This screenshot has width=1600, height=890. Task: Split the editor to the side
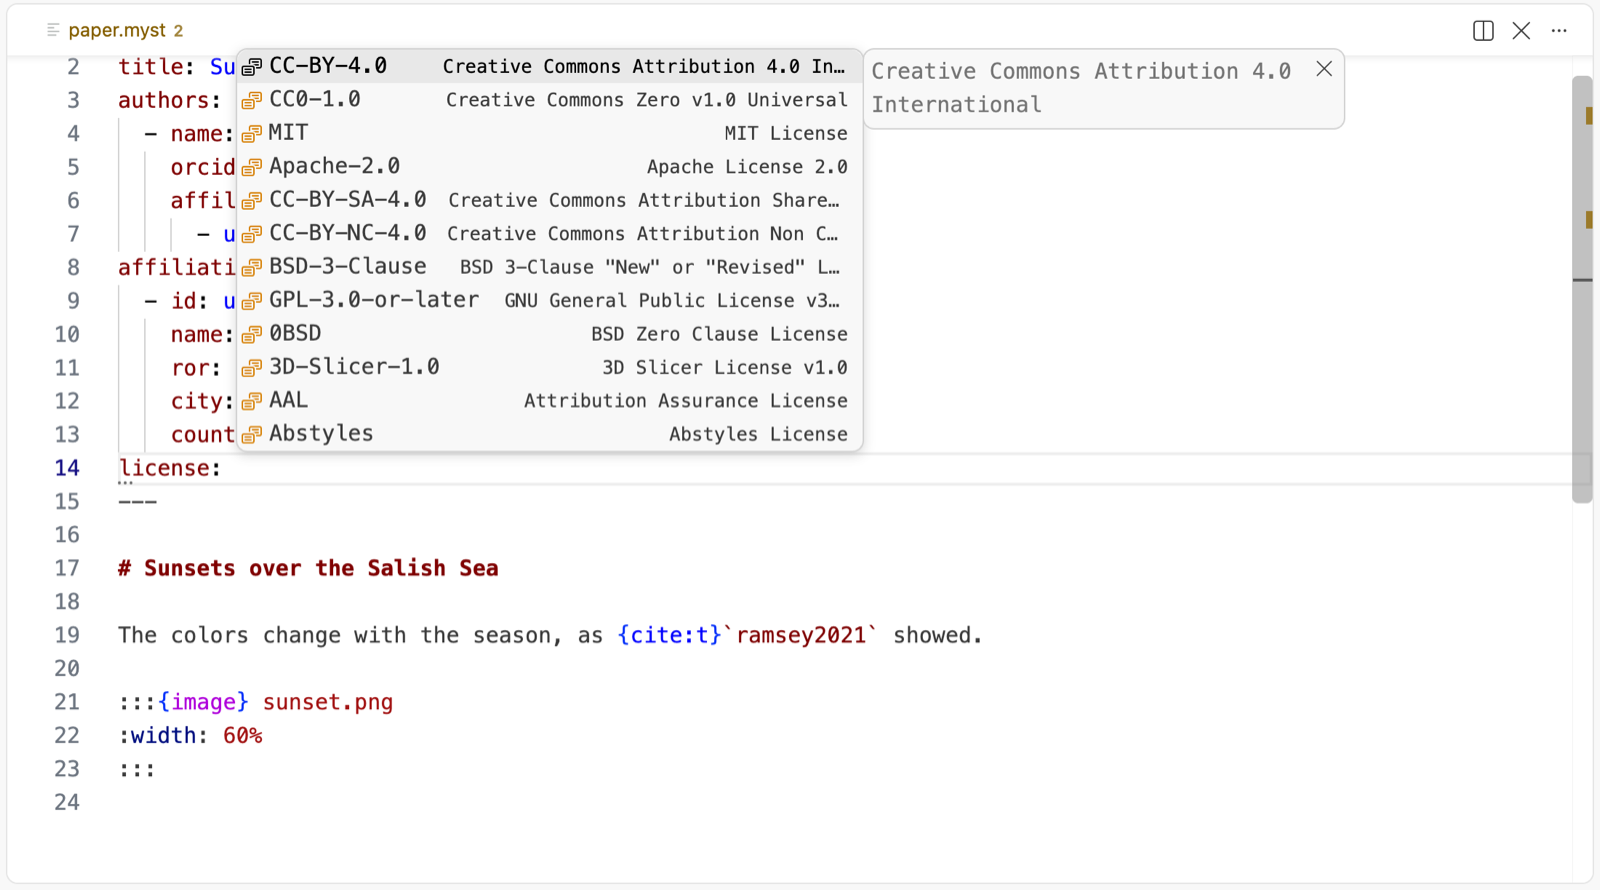[x=1483, y=31]
